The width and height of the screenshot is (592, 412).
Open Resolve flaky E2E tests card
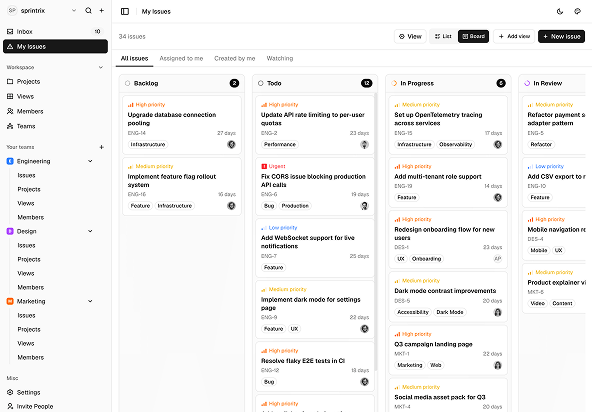click(315, 366)
